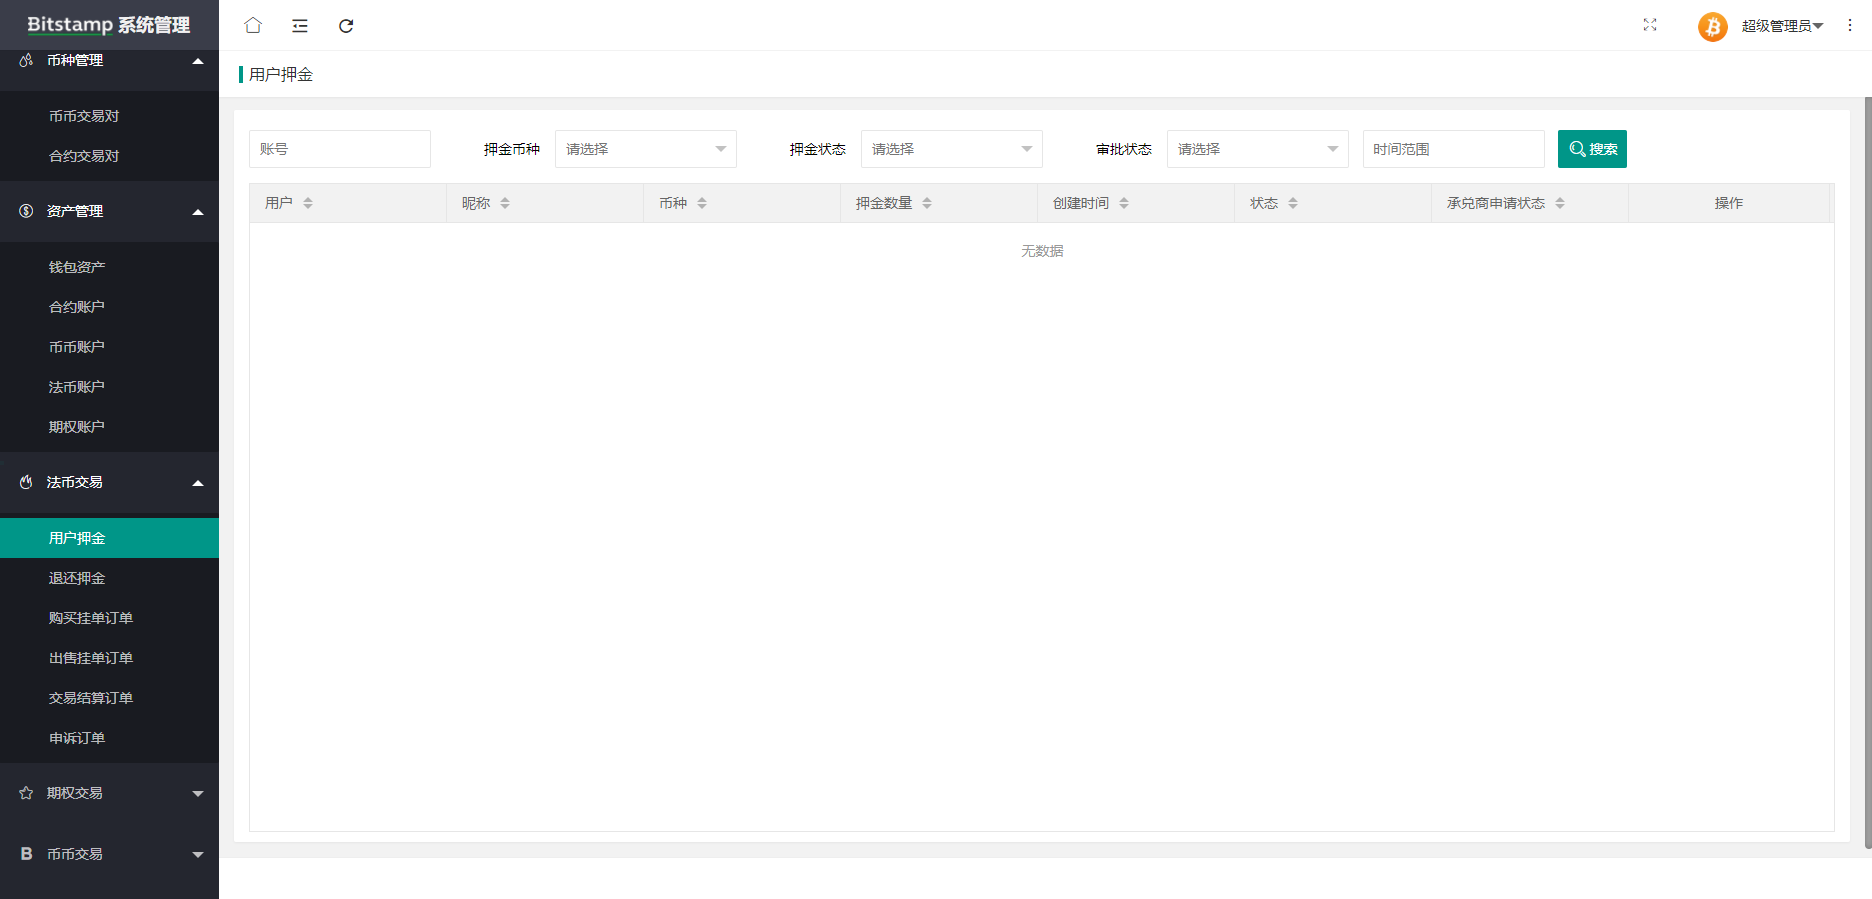Click the orange Bitcoin avatar icon
1872x899 pixels.
point(1712,26)
